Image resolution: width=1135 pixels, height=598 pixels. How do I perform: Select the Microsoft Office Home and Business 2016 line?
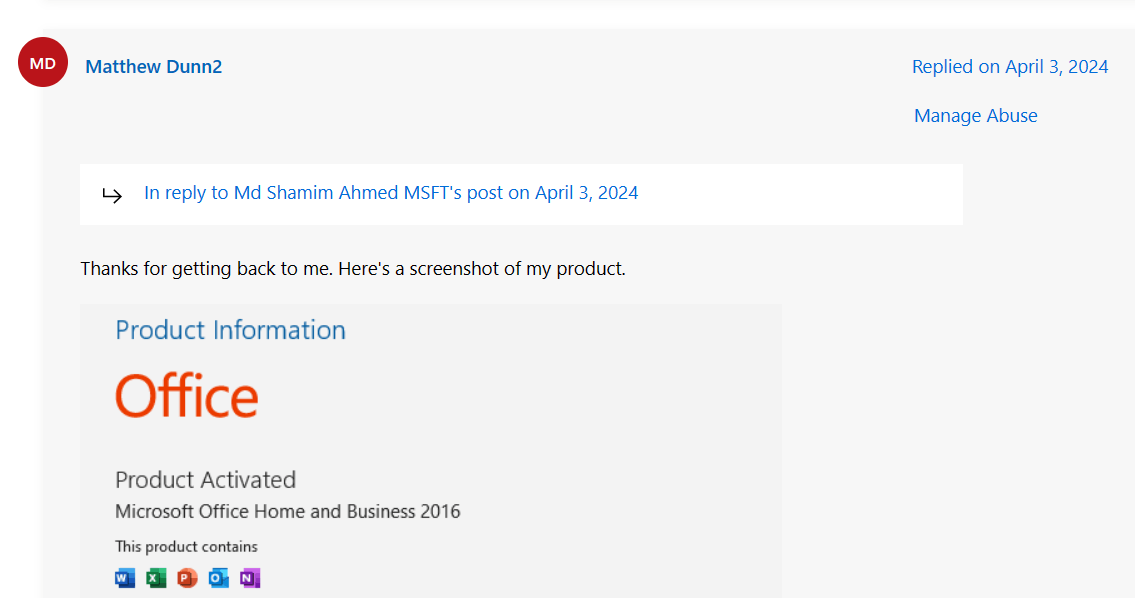(x=288, y=511)
